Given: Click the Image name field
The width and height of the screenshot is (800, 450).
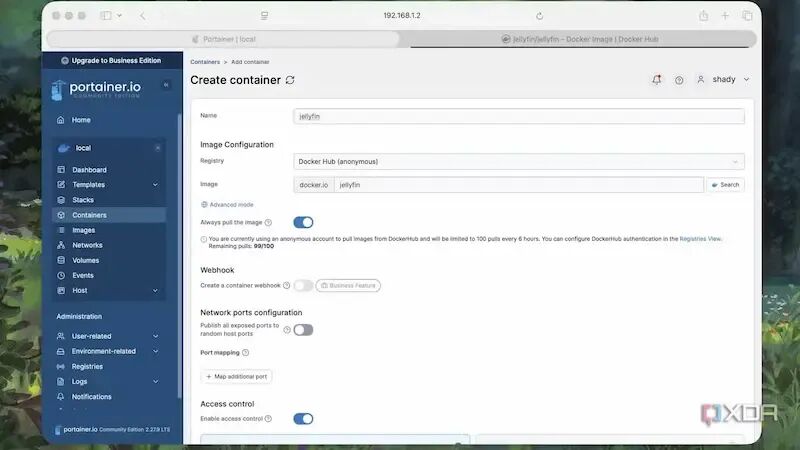Looking at the screenshot, I should coord(518,185).
